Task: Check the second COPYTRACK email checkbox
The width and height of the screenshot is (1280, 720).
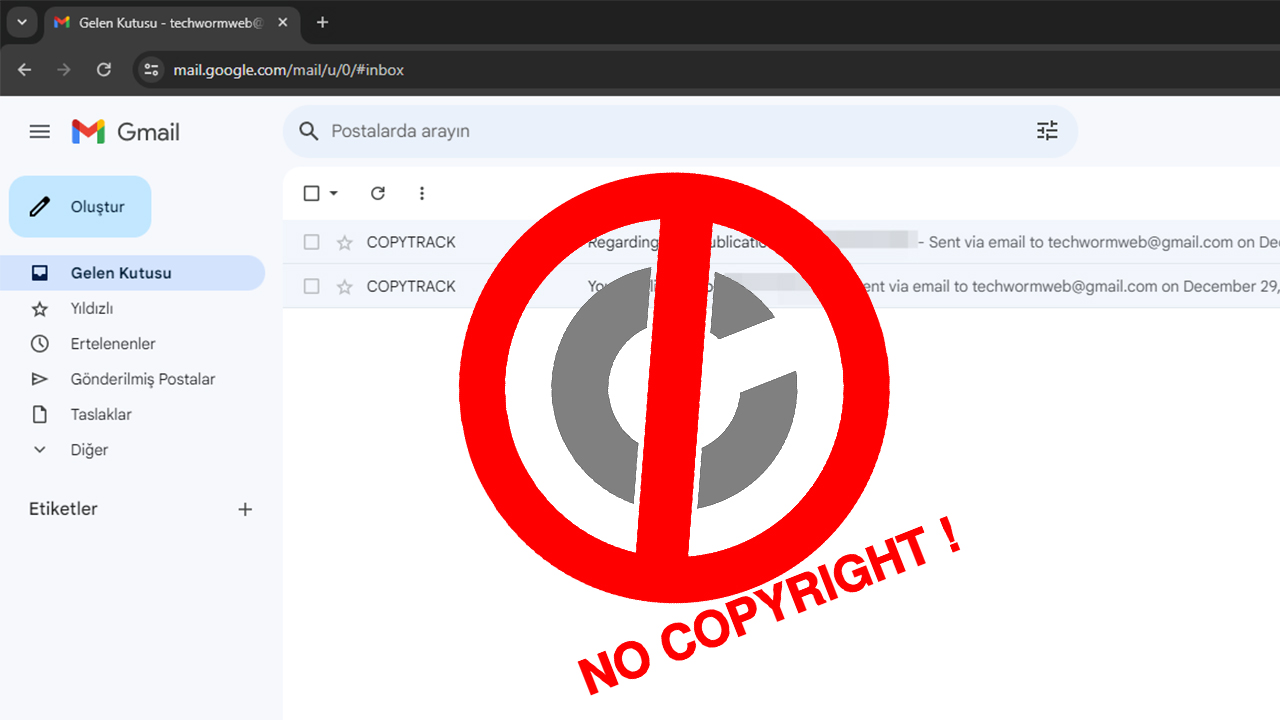Action: (x=312, y=287)
